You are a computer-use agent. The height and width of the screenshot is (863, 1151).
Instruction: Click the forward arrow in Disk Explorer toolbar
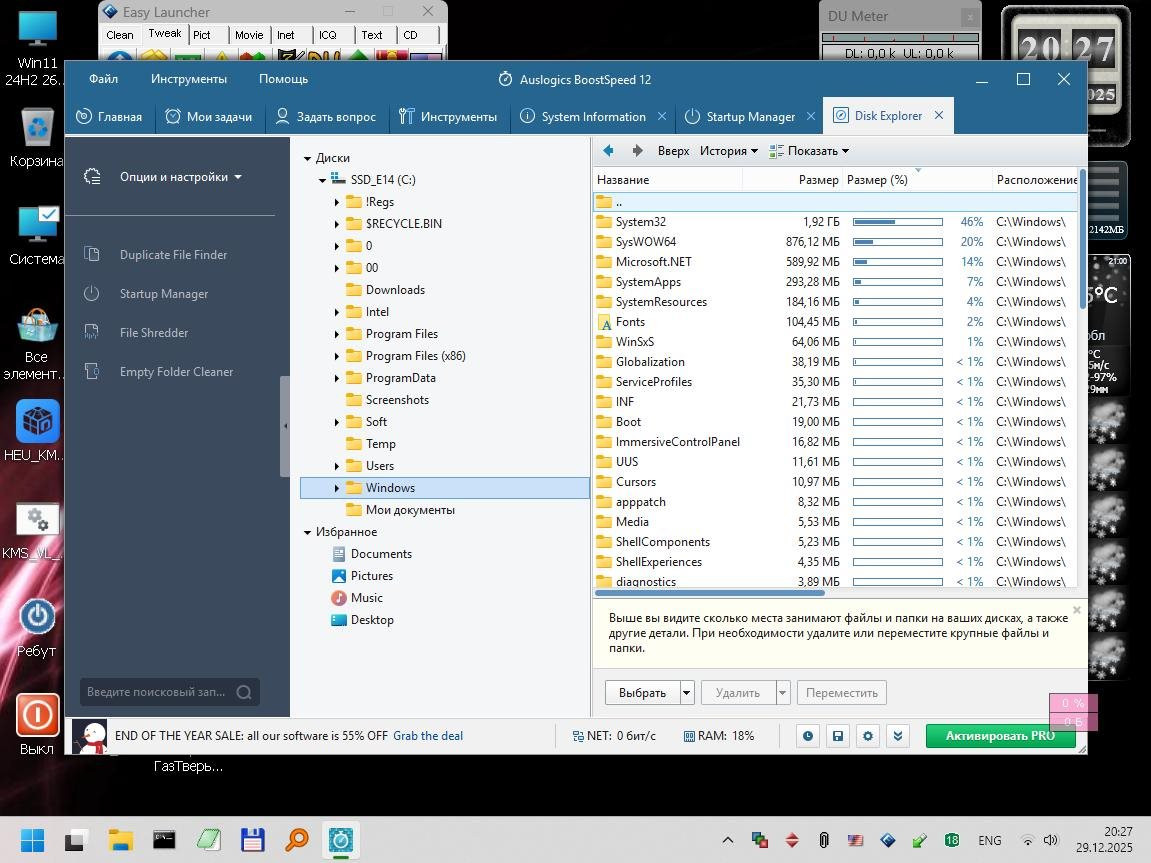637,150
